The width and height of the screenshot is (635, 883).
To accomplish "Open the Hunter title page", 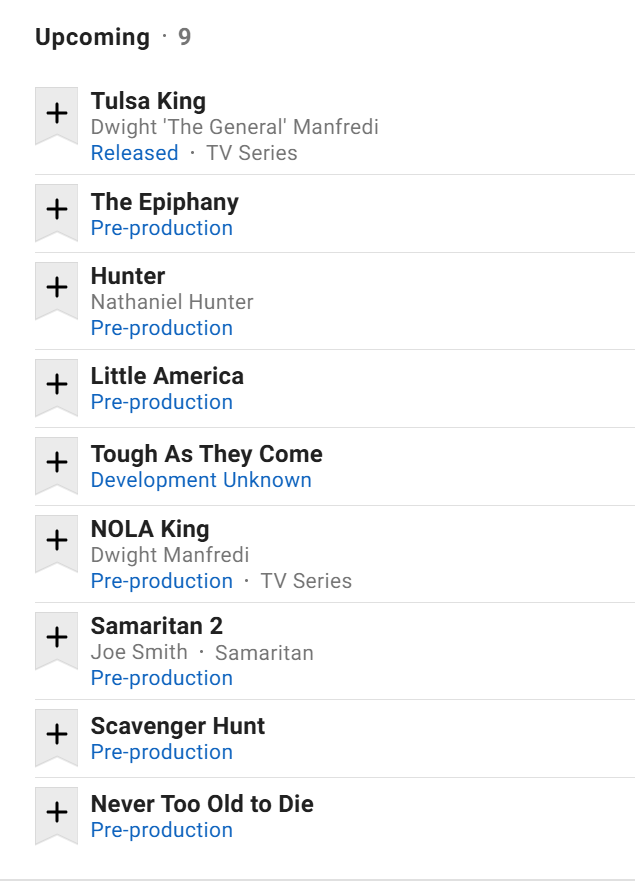I will click(128, 276).
